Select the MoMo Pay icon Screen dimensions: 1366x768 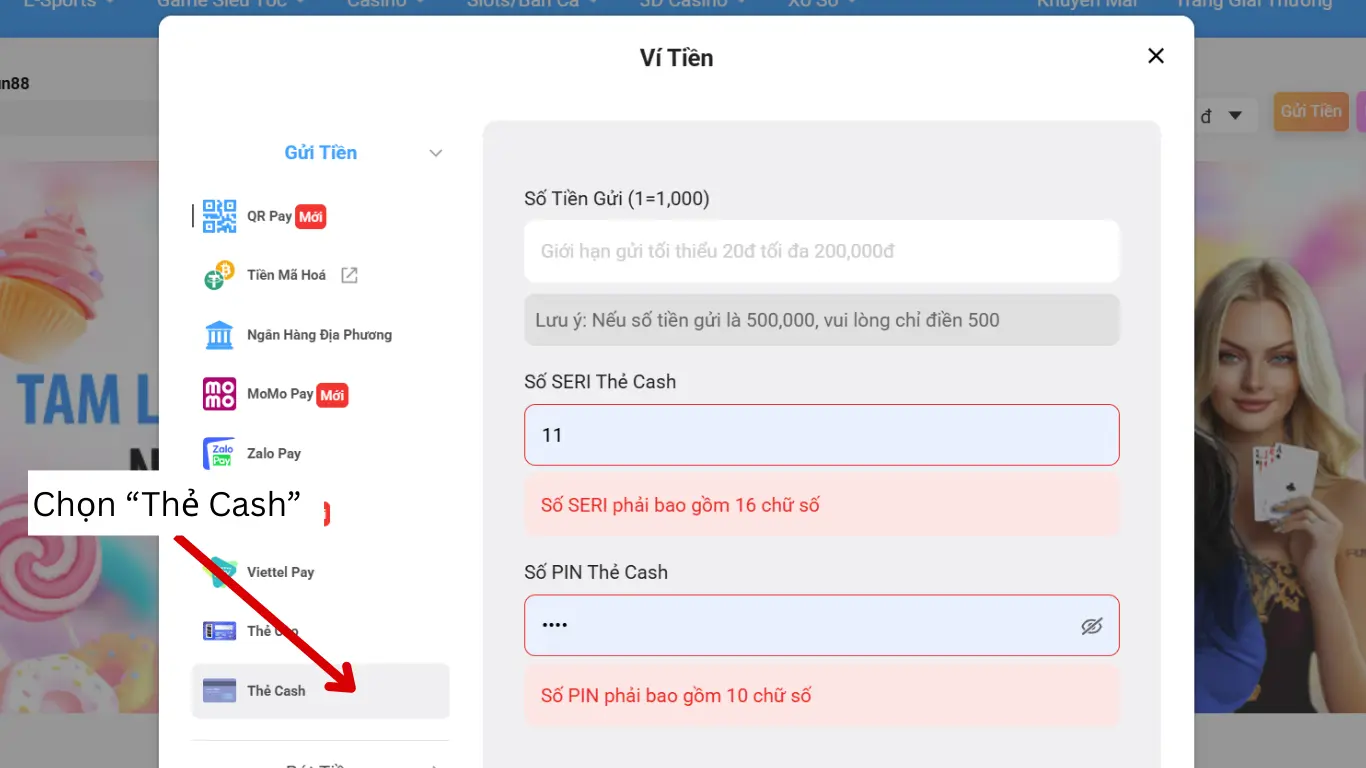click(218, 394)
